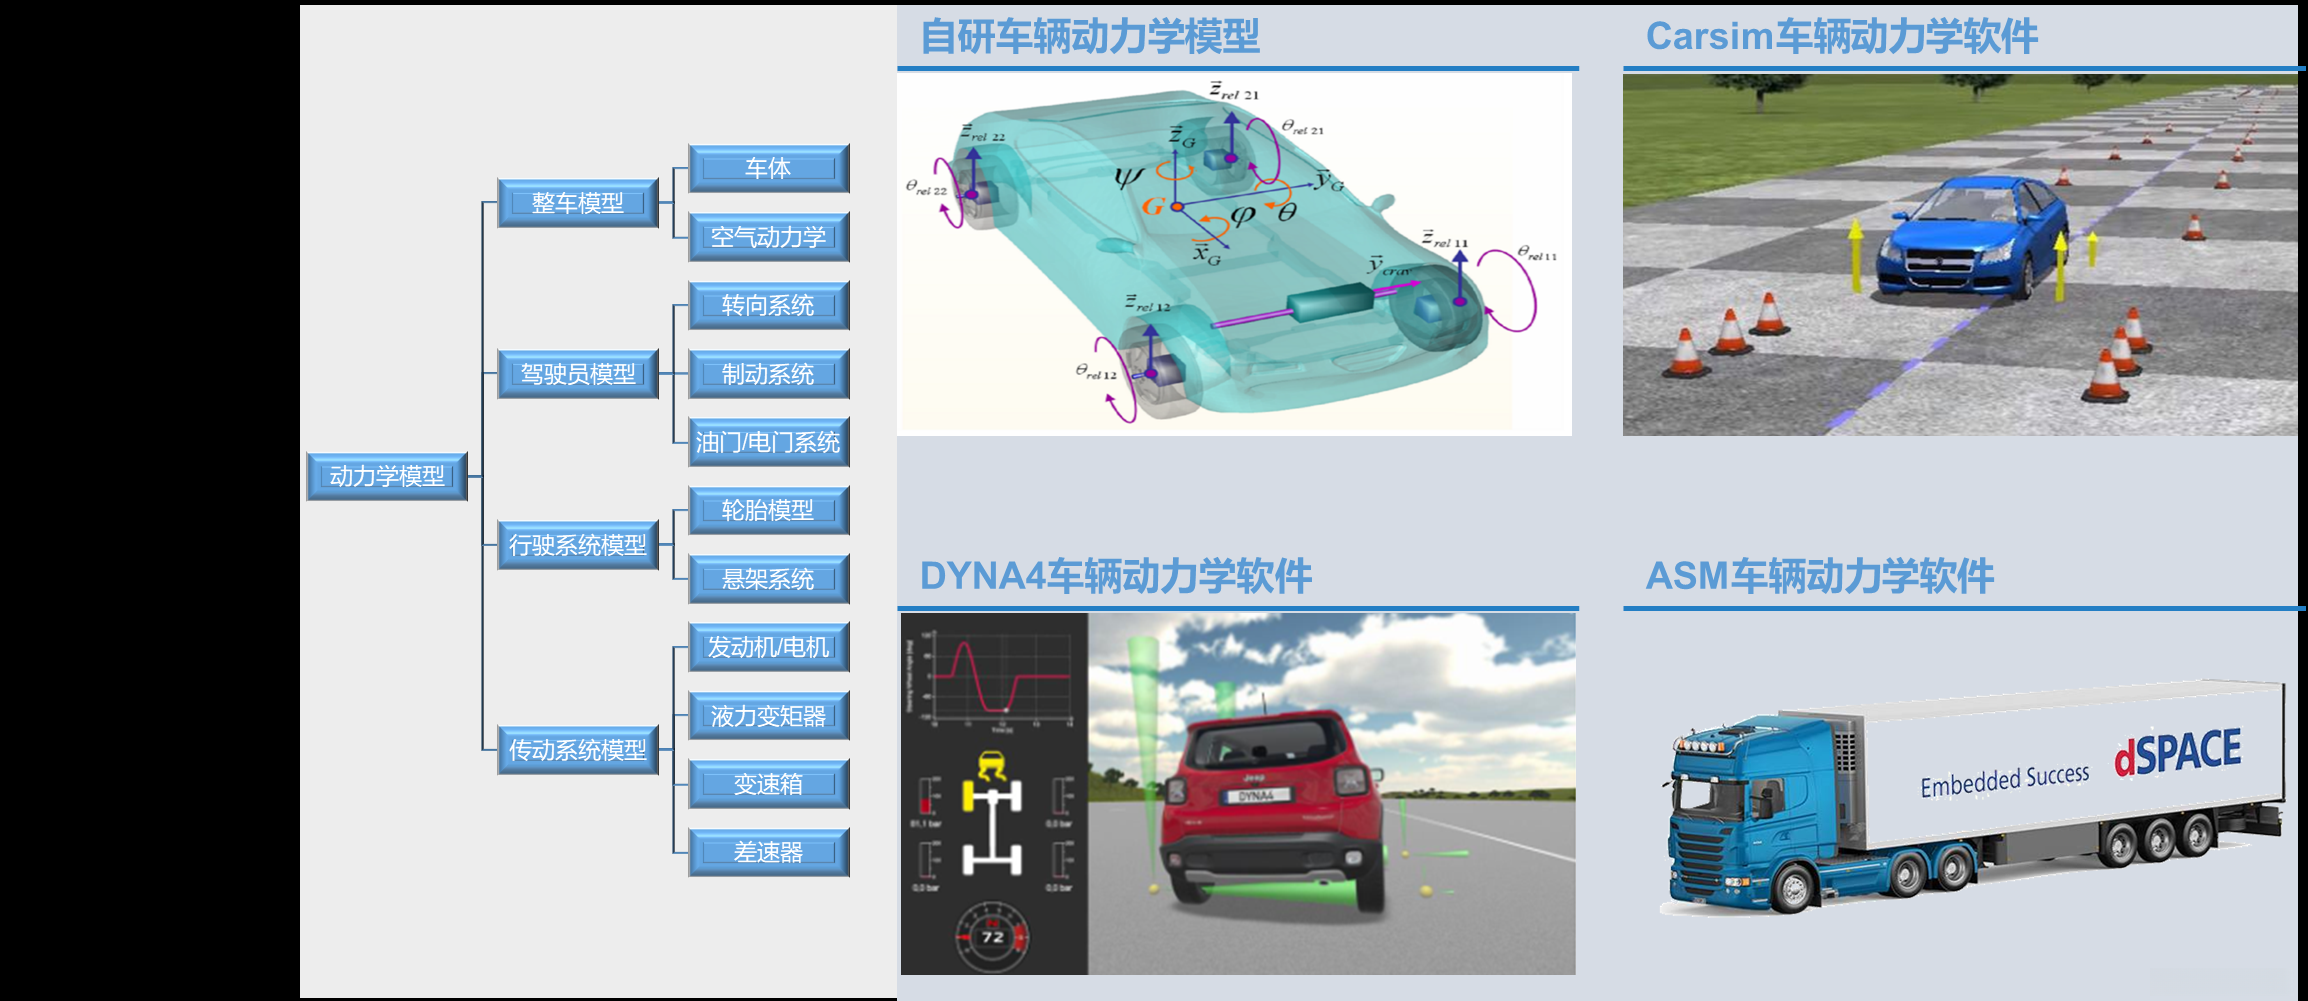Click the blue car in Carsim image
The width and height of the screenshot is (2308, 1001).
pos(1971,236)
